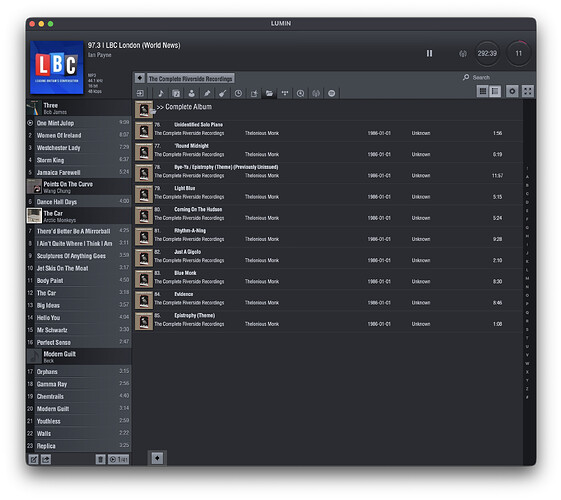The image size is (561, 500).
Task: Open the radio broadcast icon in toolbar
Action: point(316,93)
